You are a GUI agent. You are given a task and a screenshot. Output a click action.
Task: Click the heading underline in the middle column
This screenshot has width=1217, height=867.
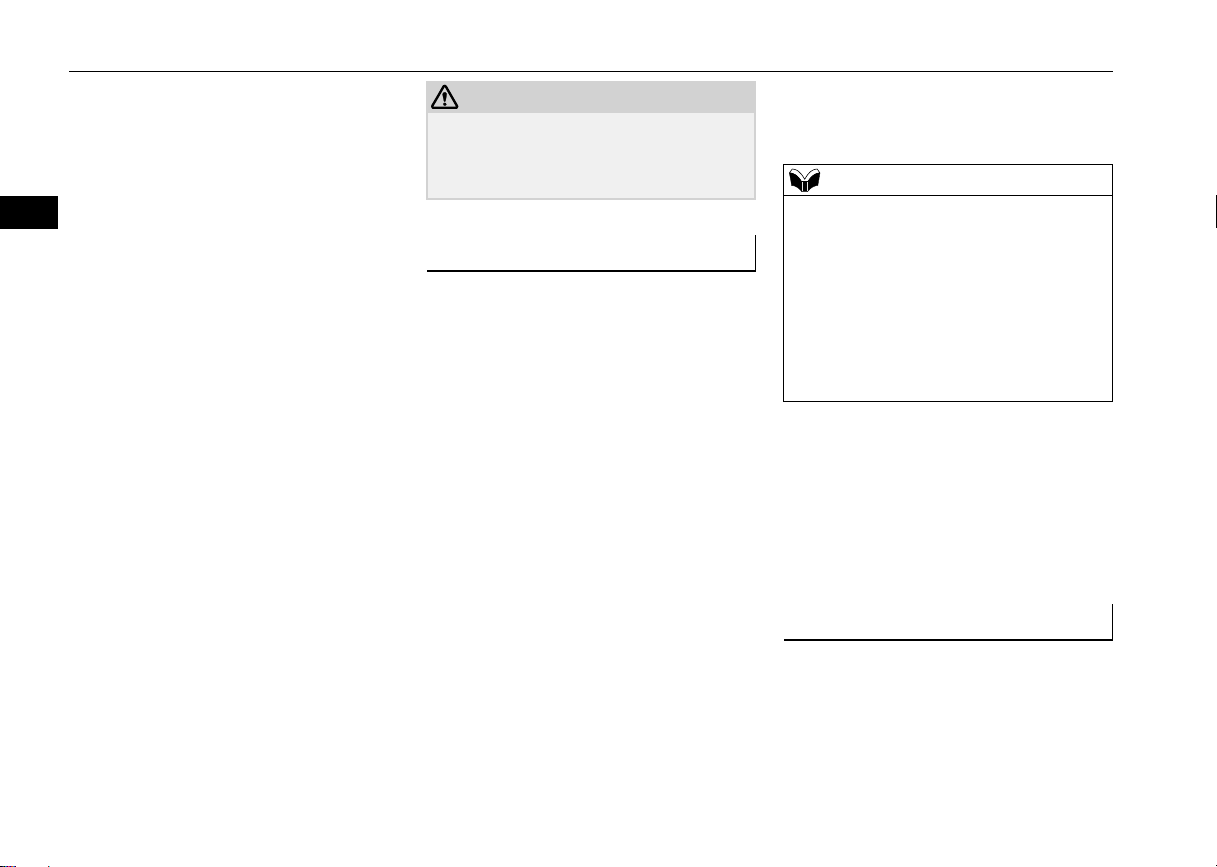point(591,270)
